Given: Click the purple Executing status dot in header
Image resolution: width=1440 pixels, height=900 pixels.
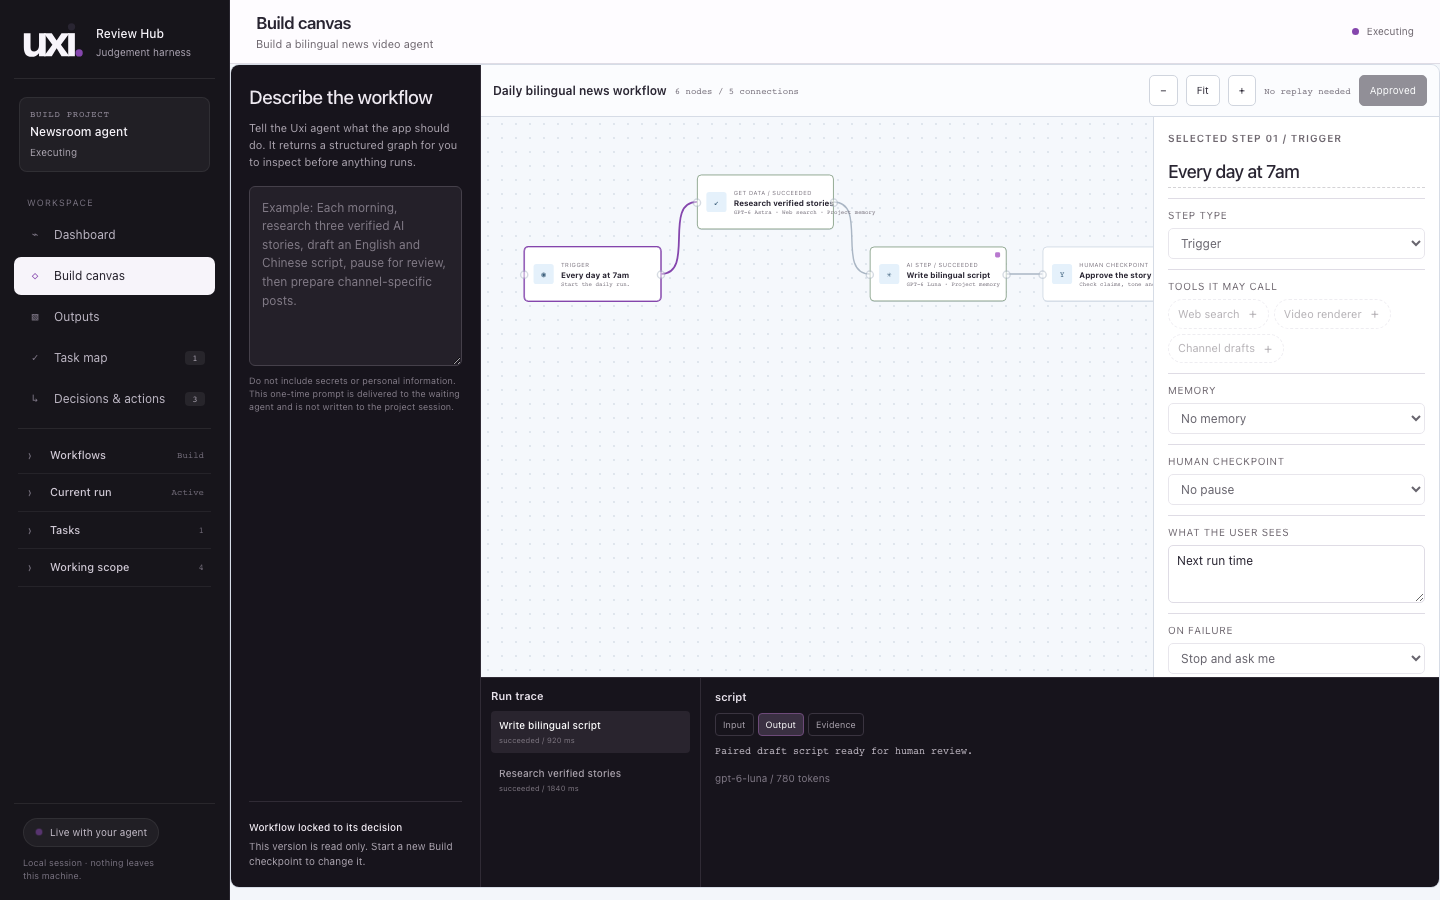Looking at the screenshot, I should click(1356, 32).
